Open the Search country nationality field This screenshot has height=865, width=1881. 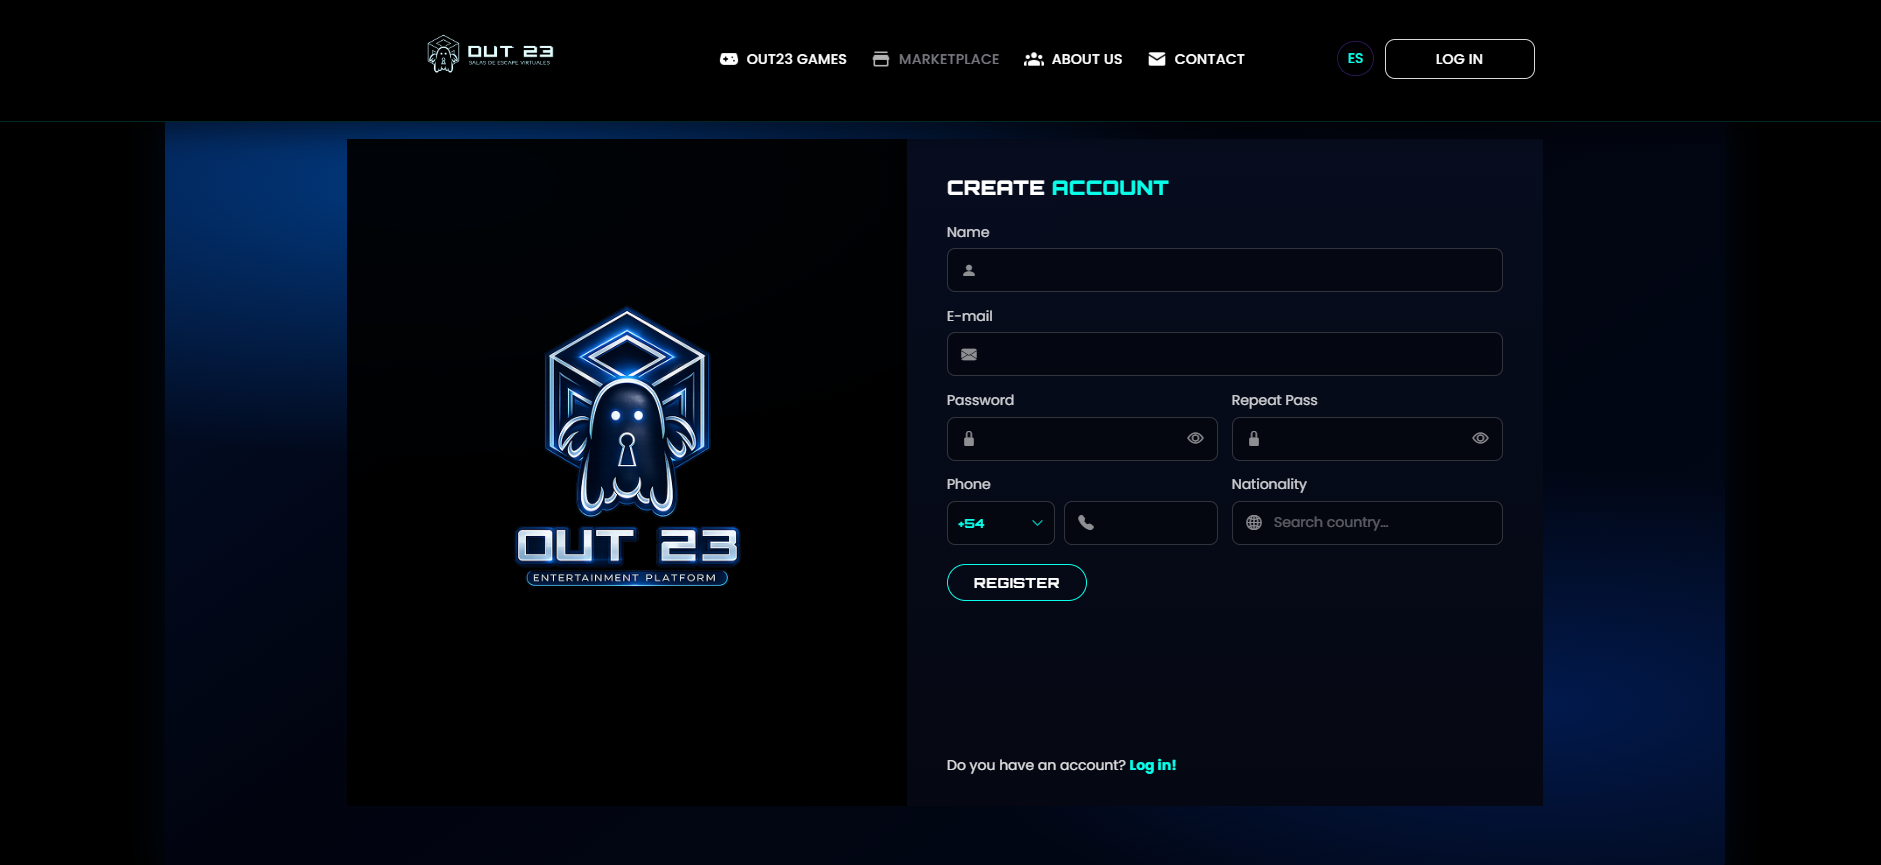(1367, 523)
